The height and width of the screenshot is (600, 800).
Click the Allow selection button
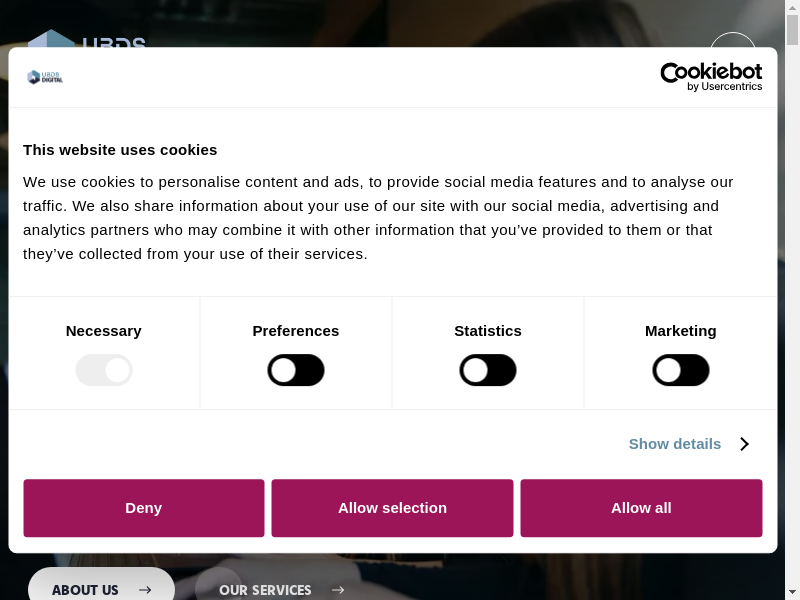392,508
